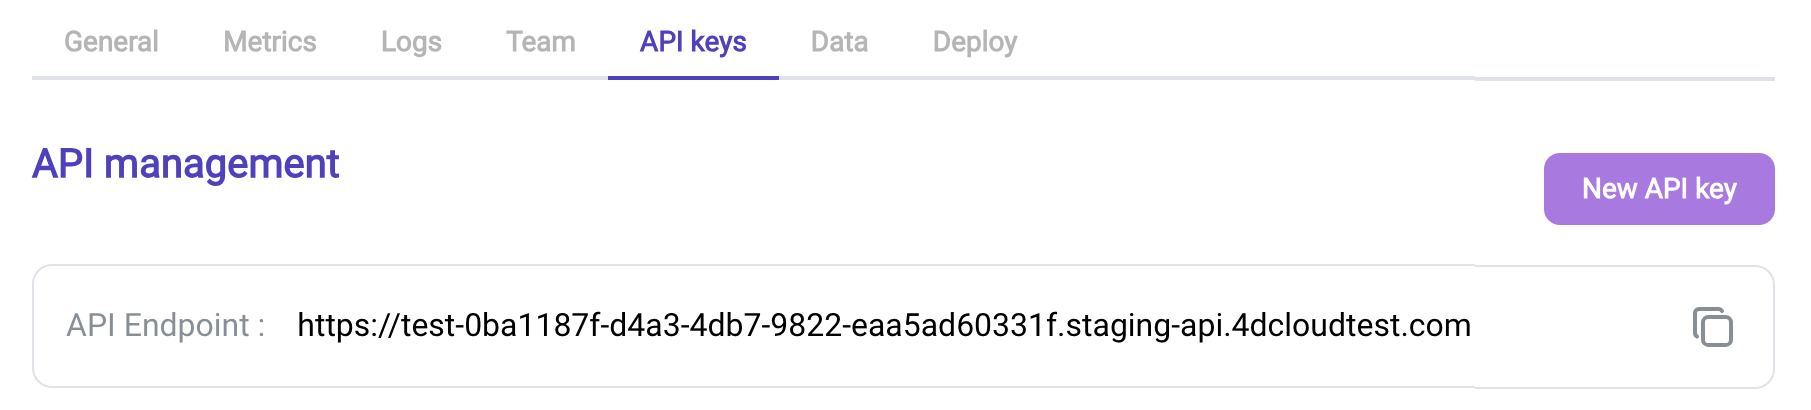Screen dimensions: 1811x410
Task: Click the 4dcloudtest.com part of the URL
Action: click(1351, 325)
